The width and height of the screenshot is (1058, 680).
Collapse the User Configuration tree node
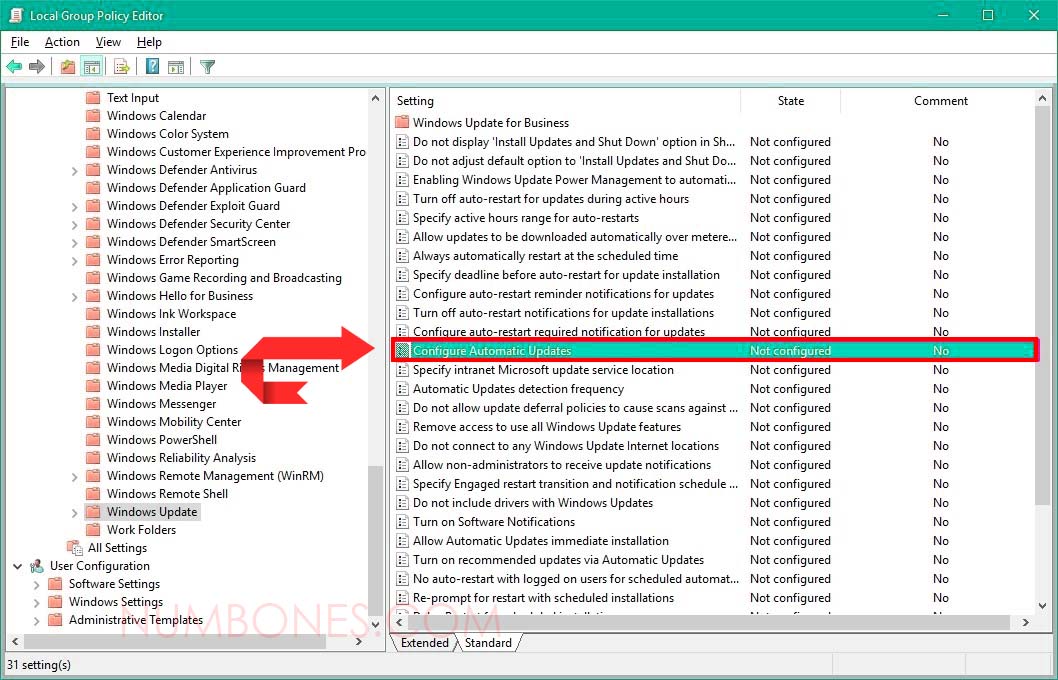tap(17, 565)
